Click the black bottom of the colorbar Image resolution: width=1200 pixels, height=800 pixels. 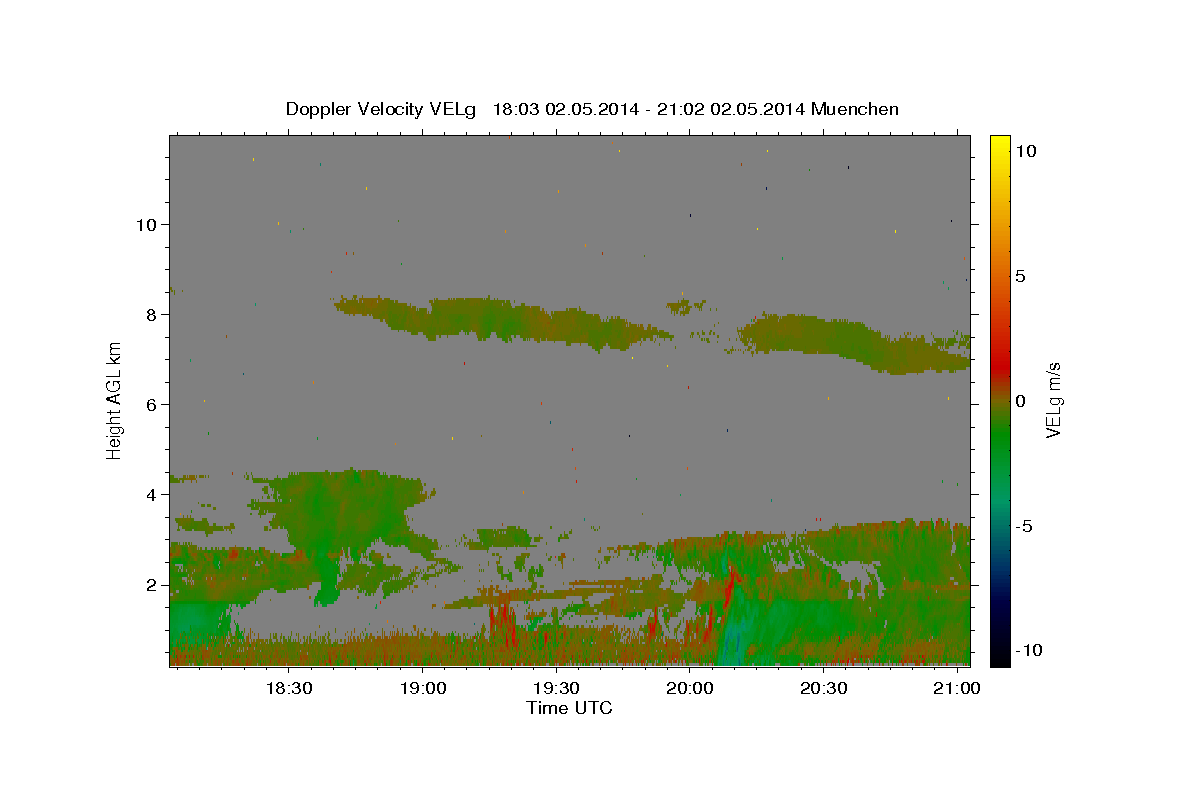point(999,655)
